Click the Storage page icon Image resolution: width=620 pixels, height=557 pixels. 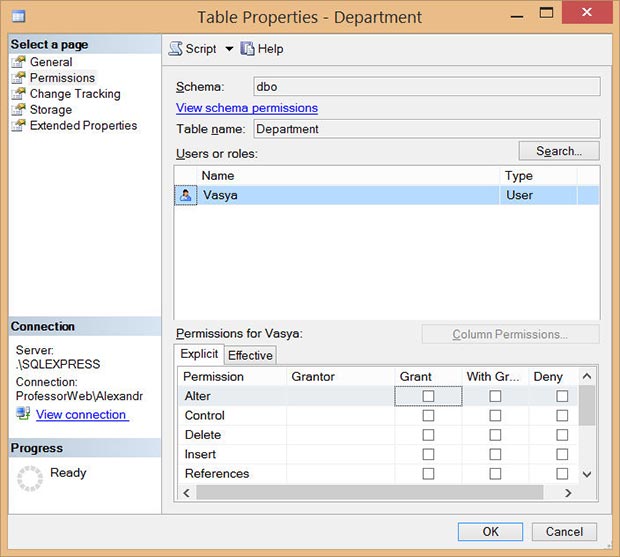(18, 110)
